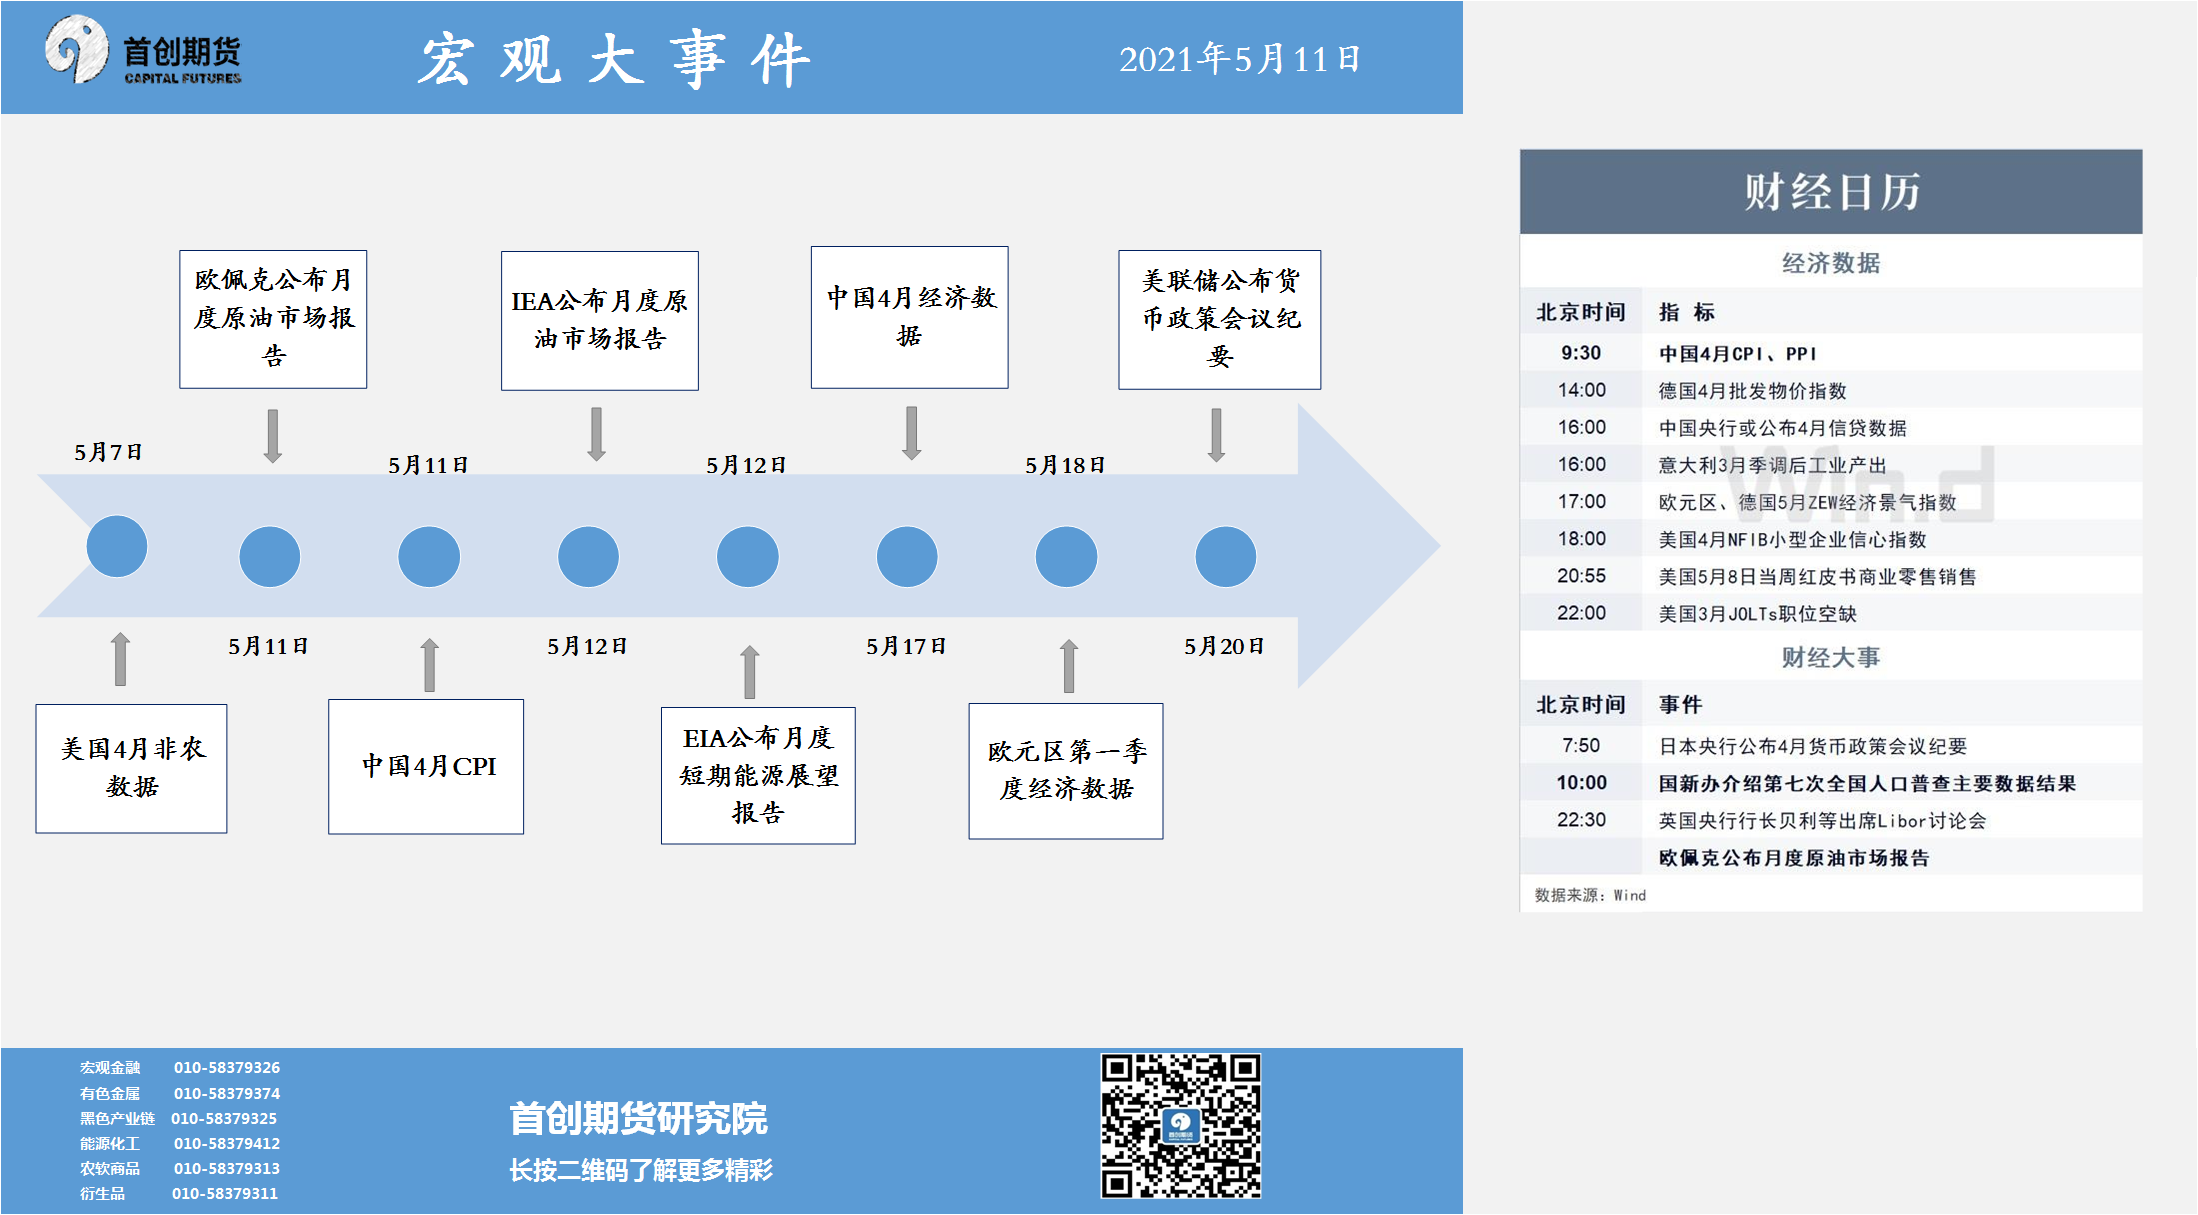
Task: Select the 7:50 日本央行货币政策会议纪要 row
Action: [1831, 745]
